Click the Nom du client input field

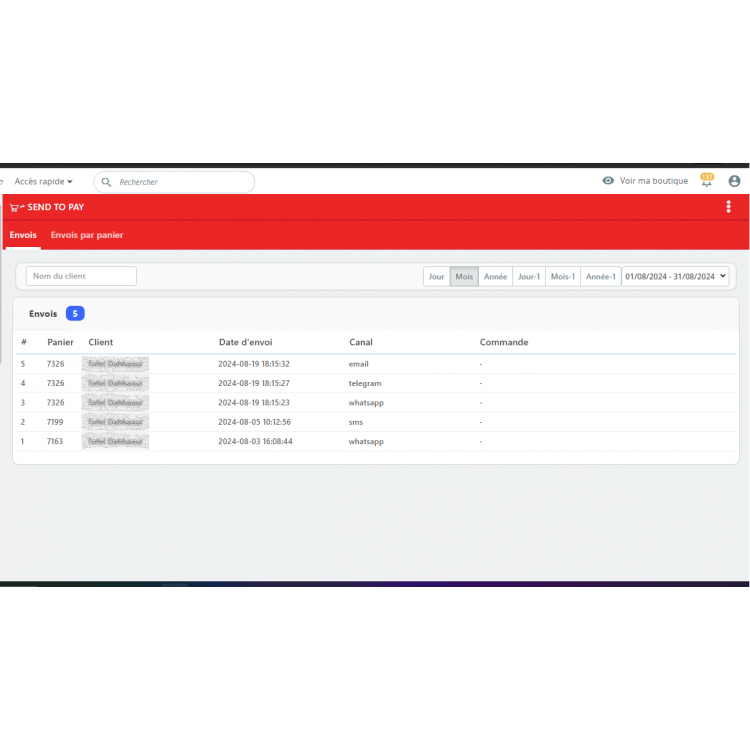coord(81,276)
